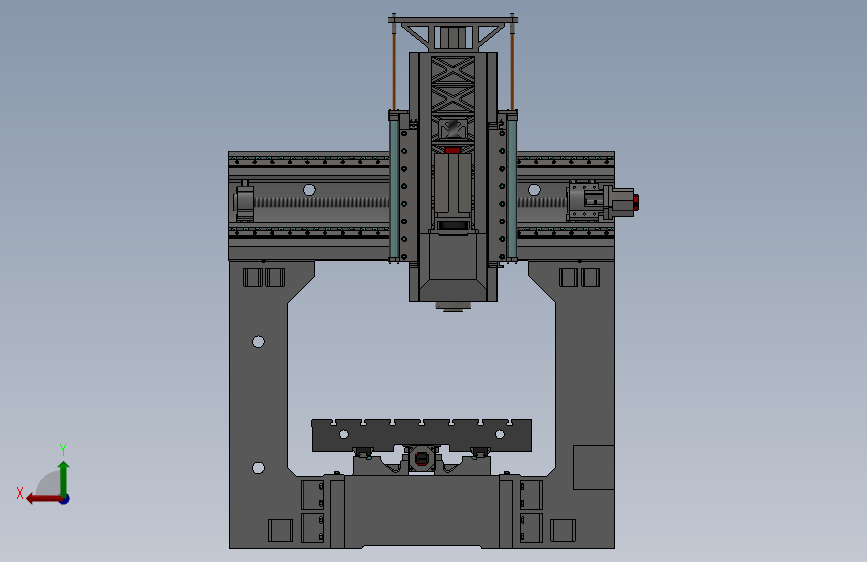
Task: Select the X-axis servo motor with red cap
Action: [621, 202]
